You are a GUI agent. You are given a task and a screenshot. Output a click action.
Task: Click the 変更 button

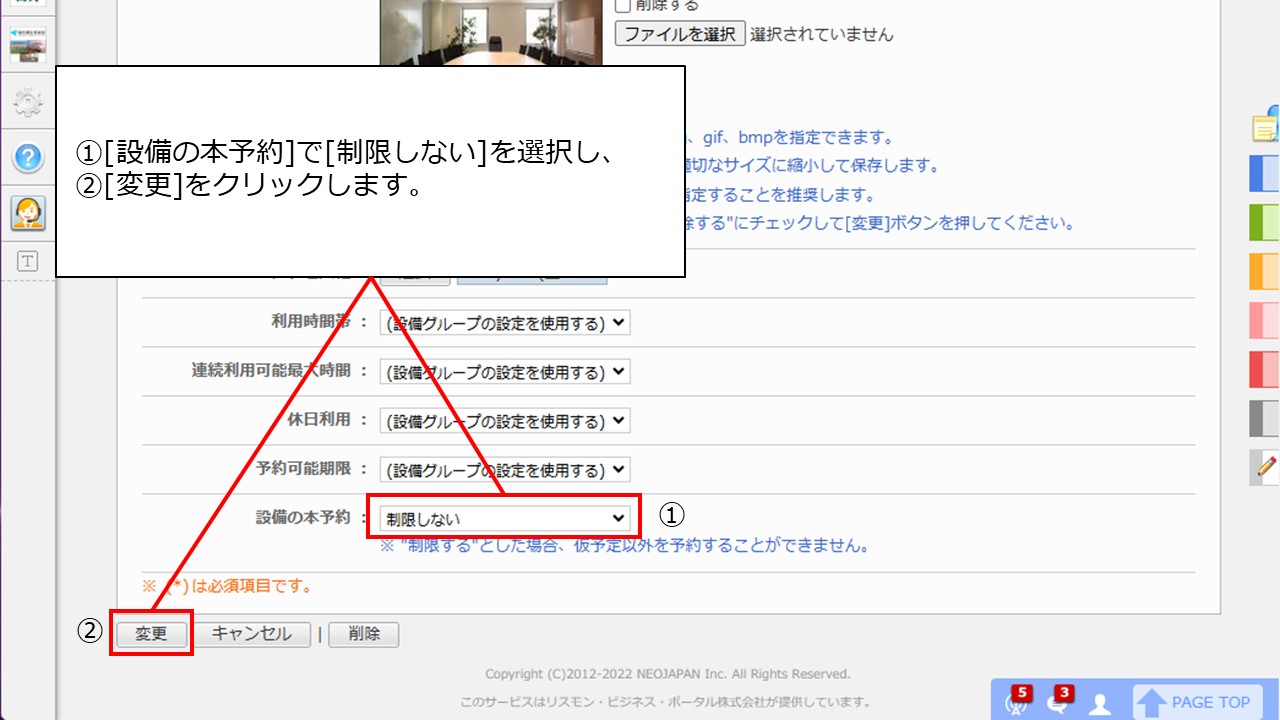click(151, 634)
